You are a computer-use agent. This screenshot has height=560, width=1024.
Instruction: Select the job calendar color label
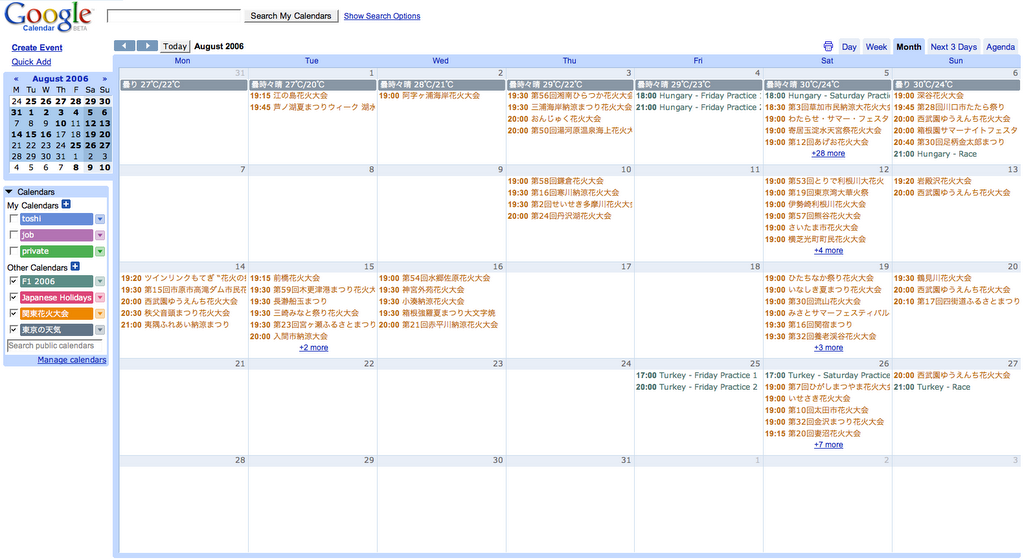point(56,236)
